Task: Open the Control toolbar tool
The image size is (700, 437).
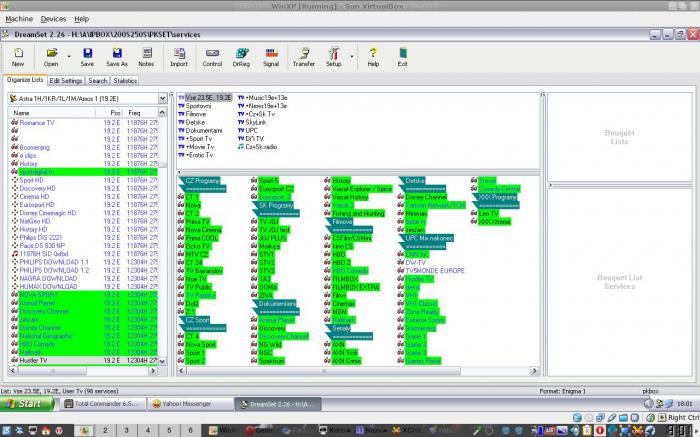Action: 212,57
